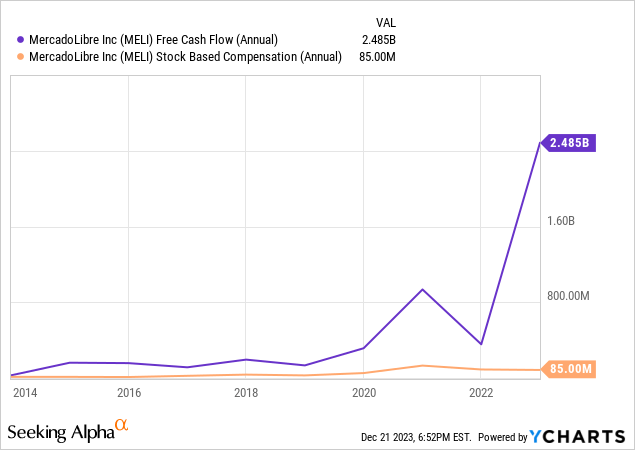The image size is (635, 450).
Task: Click the 1.60B y-axis label
Action: pos(561,221)
